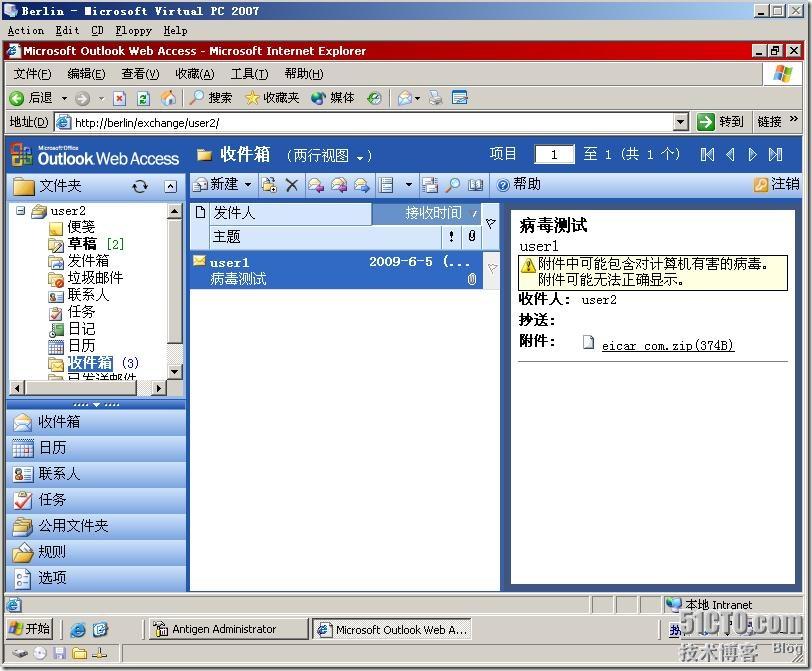Open 选项 in navigation pane
The image size is (812, 671).
coord(96,578)
